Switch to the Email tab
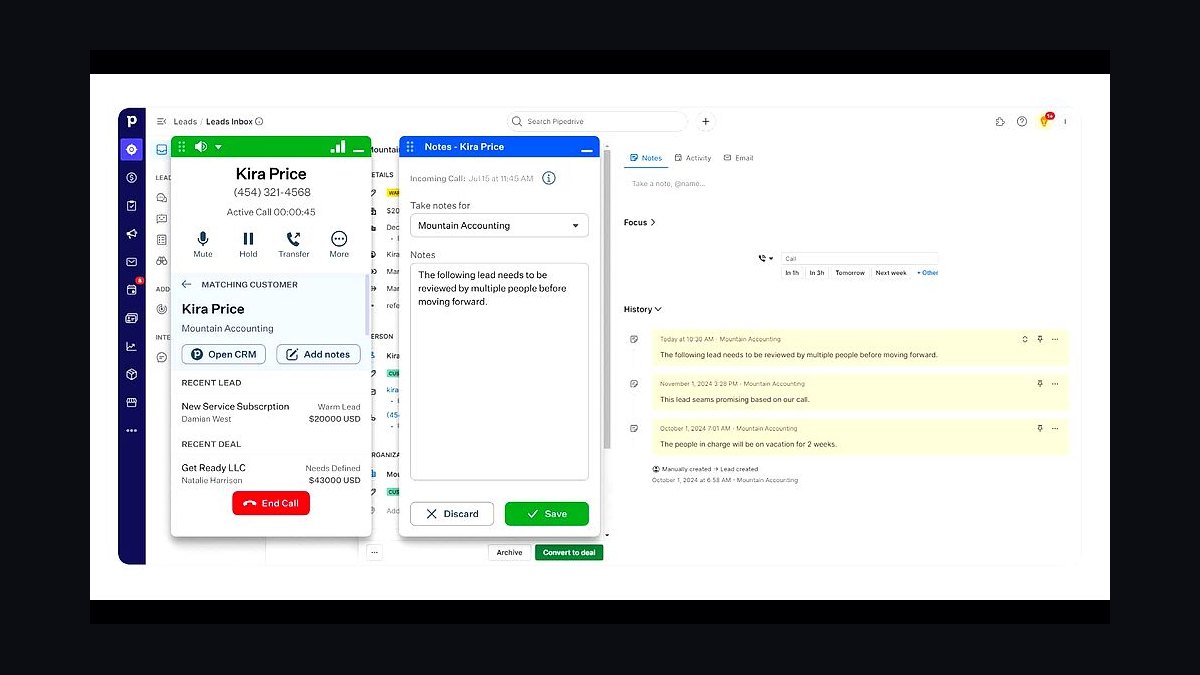 pyautogui.click(x=738, y=158)
